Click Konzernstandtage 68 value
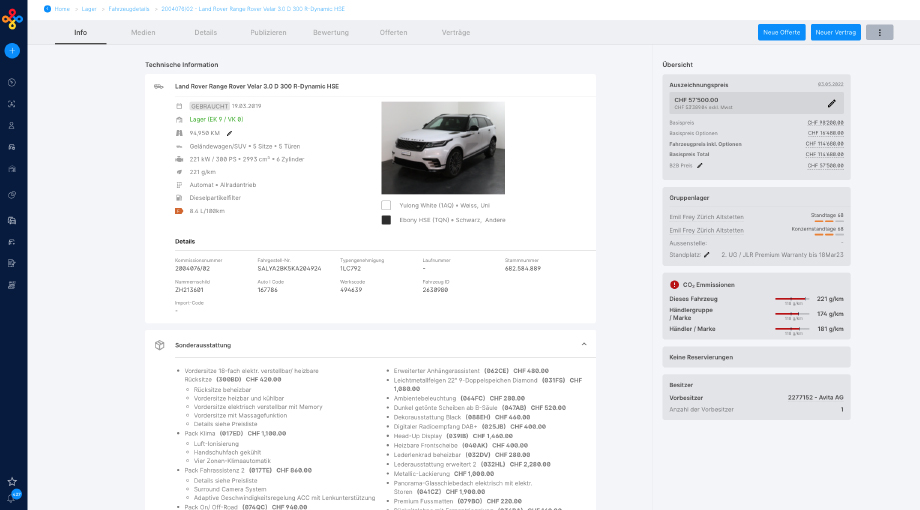This screenshot has width=920, height=510. click(x=817, y=229)
